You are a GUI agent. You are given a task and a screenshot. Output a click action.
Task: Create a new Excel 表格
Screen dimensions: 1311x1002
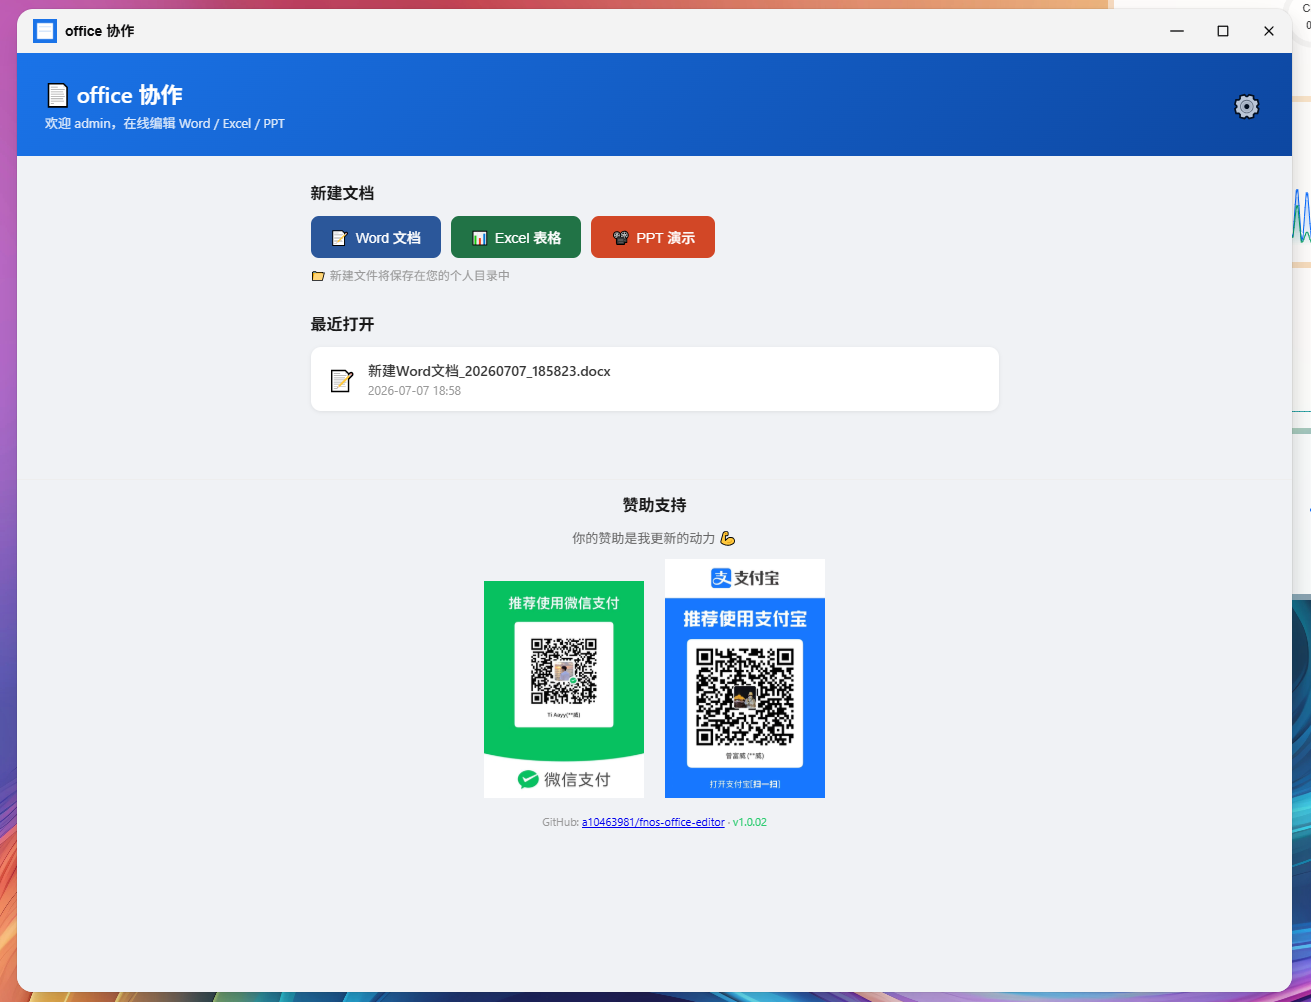click(516, 237)
